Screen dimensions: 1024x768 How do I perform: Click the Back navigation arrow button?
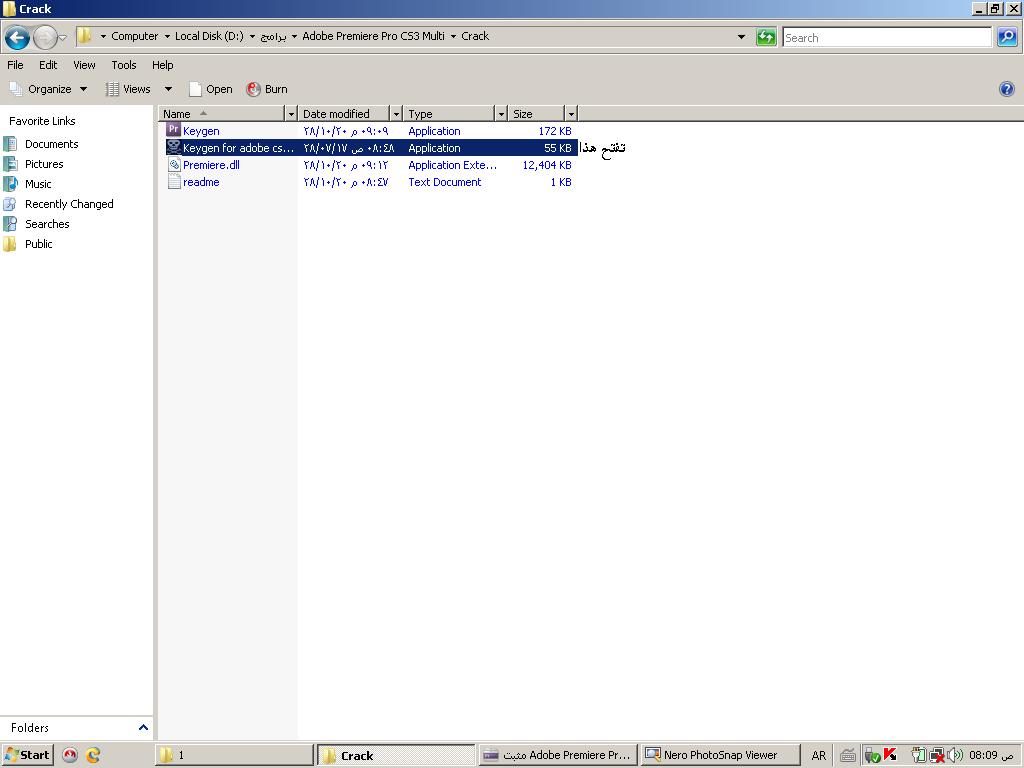pyautogui.click(x=17, y=38)
